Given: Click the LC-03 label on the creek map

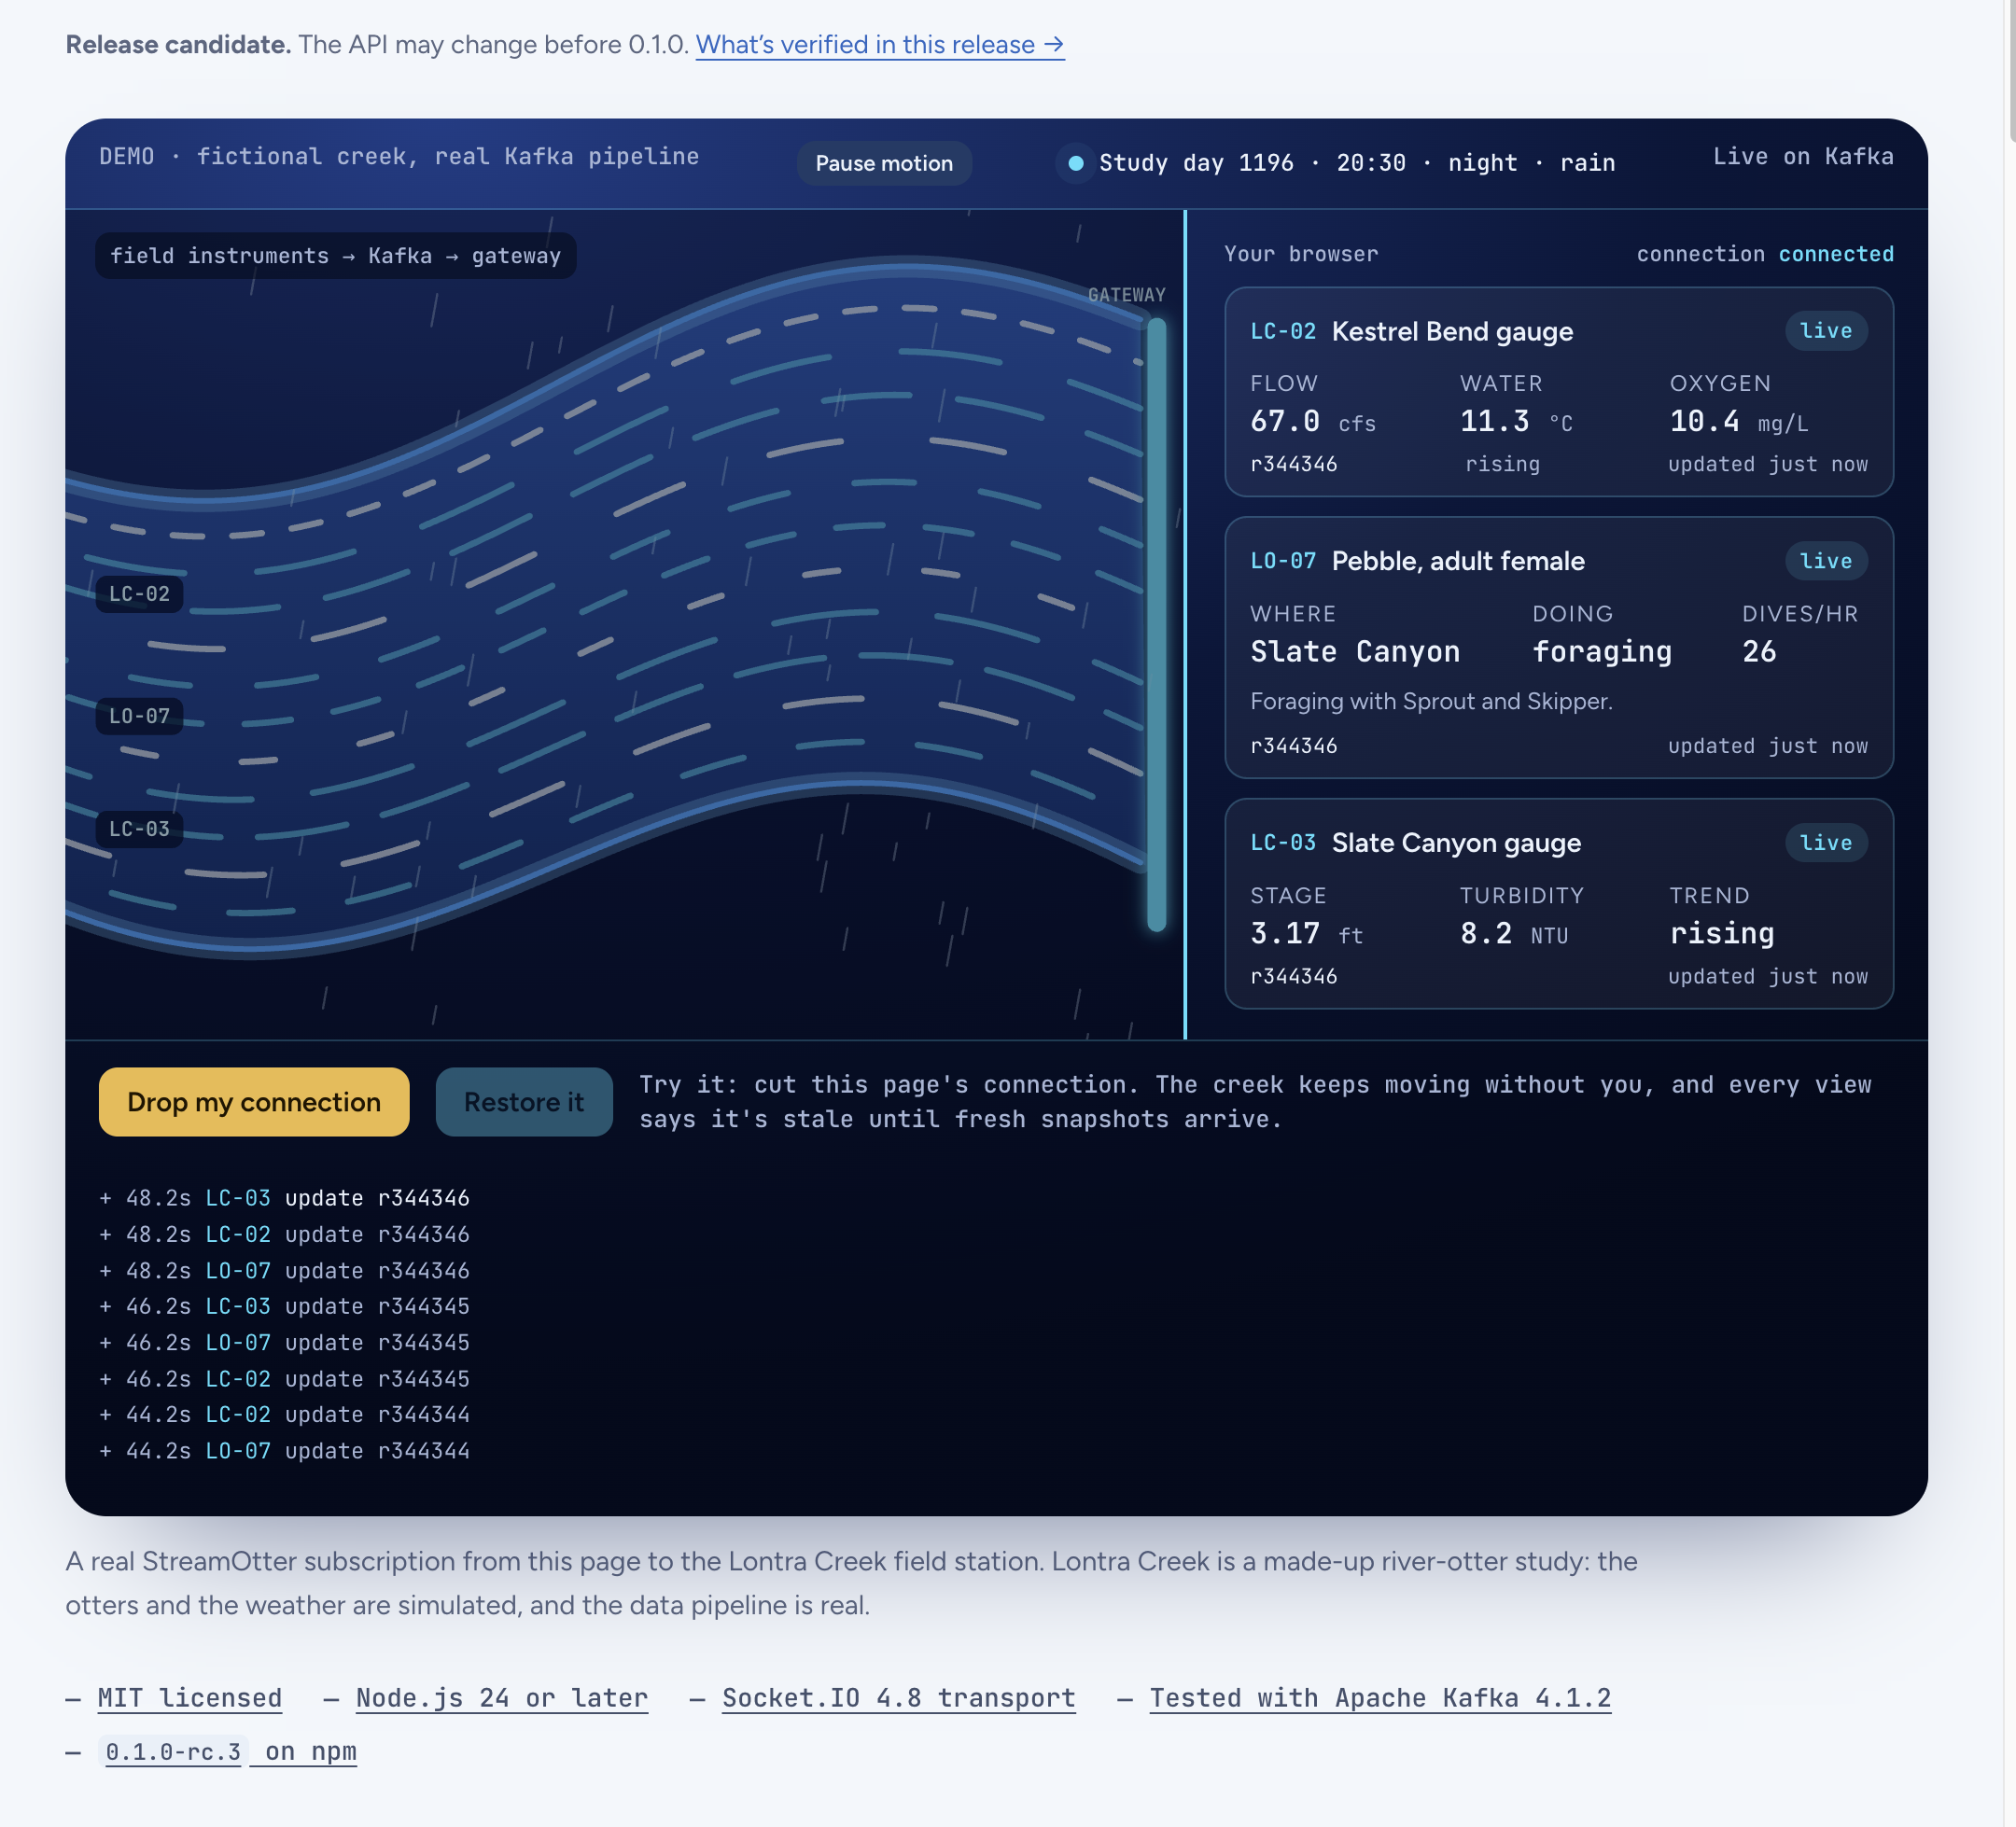Looking at the screenshot, I should (139, 829).
